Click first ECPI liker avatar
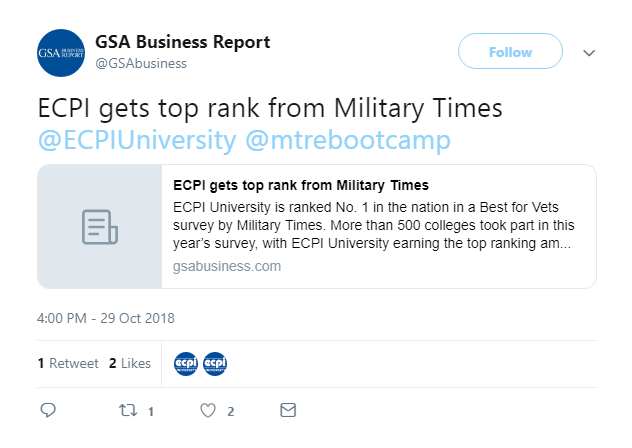Viewport: 632px width, 448px height. point(186,364)
